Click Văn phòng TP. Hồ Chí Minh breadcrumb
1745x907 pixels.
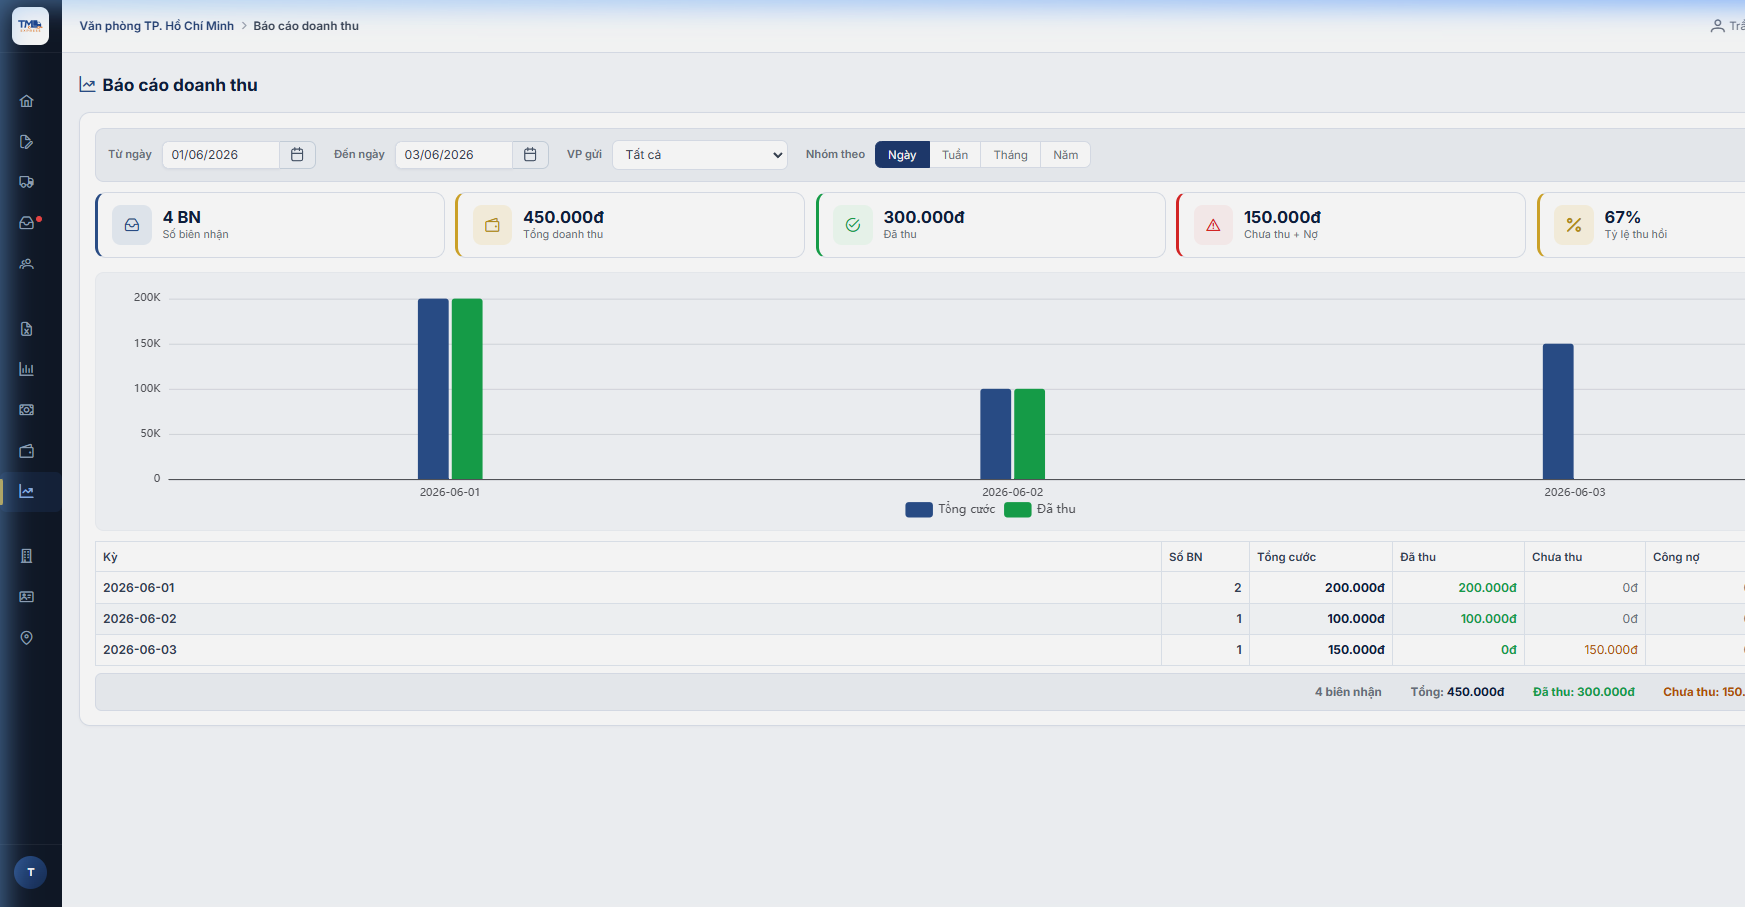157,26
